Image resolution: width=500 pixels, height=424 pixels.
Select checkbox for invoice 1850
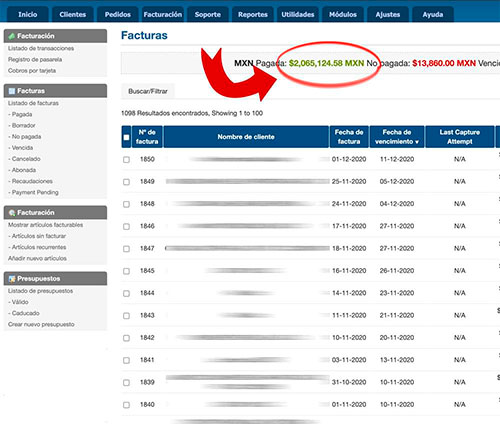click(x=126, y=160)
